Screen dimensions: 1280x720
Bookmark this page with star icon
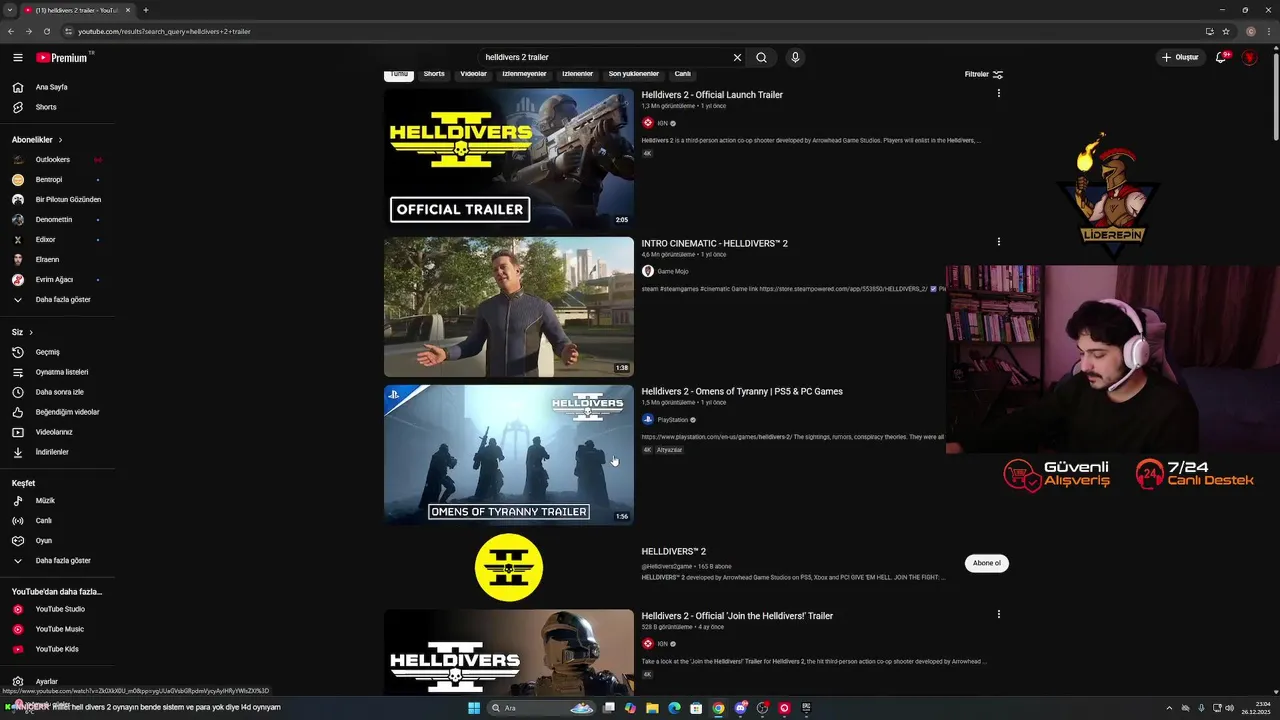1226,31
